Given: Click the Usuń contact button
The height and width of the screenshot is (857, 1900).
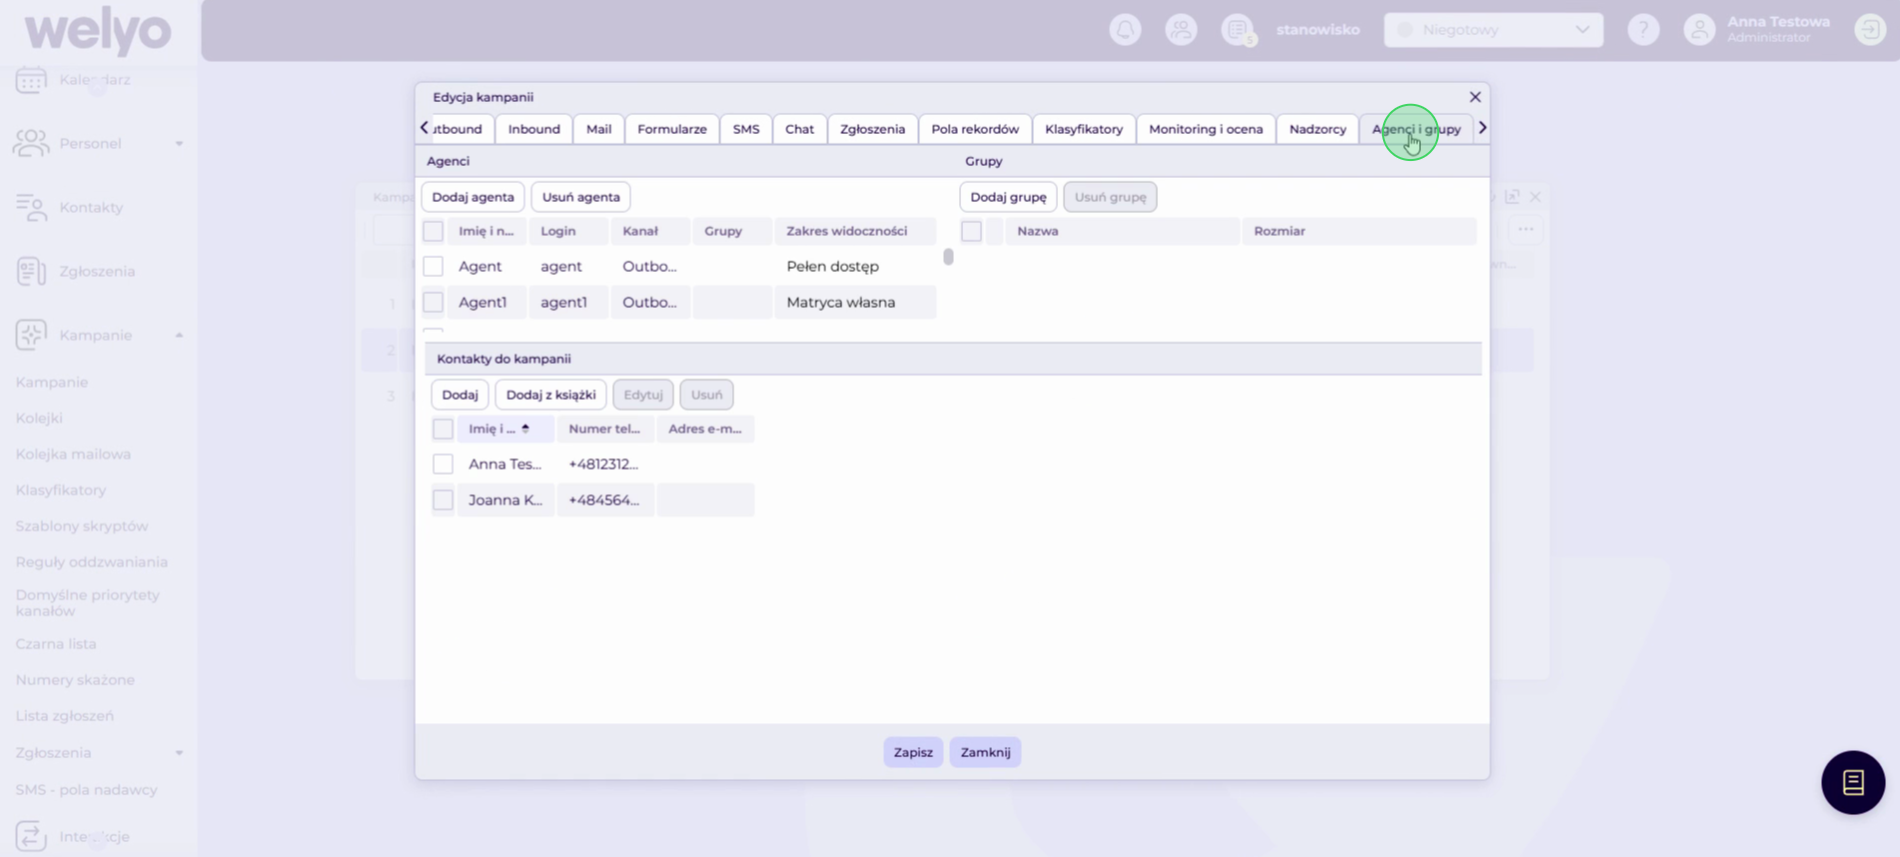Looking at the screenshot, I should pos(706,395).
